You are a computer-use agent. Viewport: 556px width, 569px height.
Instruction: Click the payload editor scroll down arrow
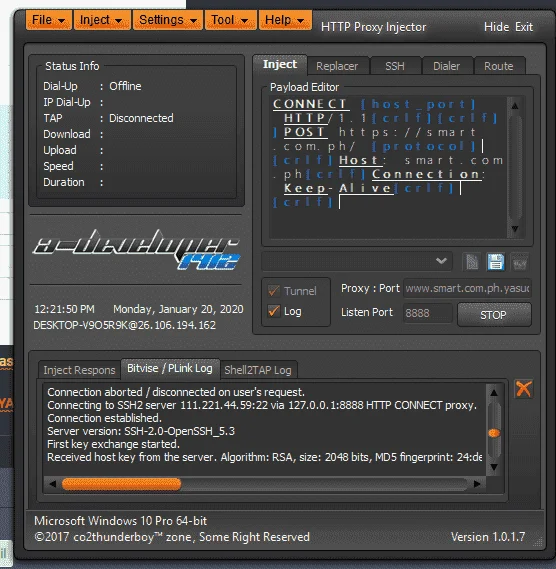[515, 229]
